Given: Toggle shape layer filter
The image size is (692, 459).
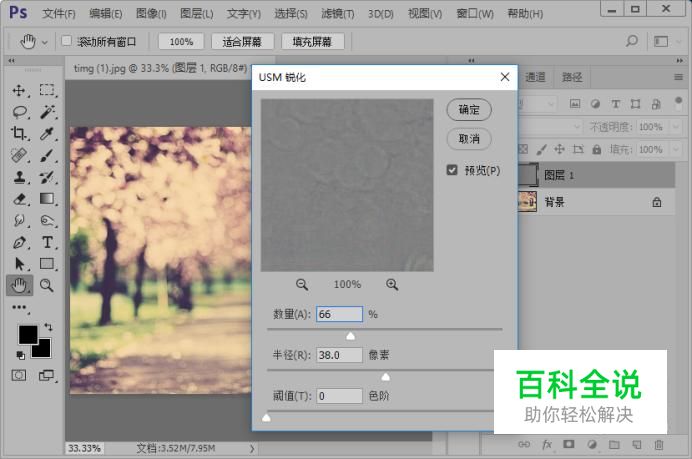Looking at the screenshot, I should point(636,104).
